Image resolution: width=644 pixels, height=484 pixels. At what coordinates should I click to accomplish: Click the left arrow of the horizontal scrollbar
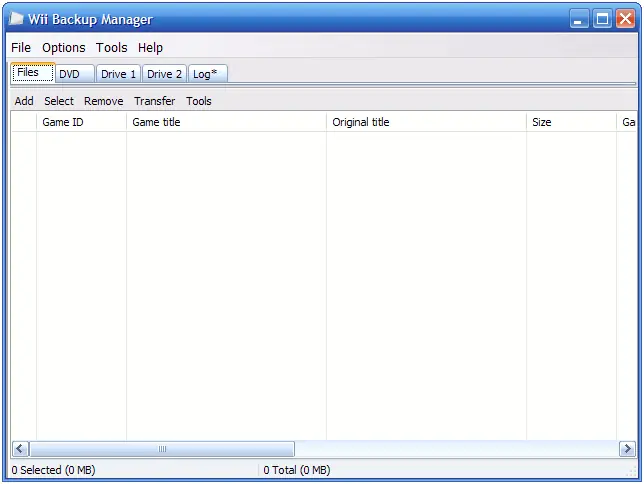[x=20, y=449]
